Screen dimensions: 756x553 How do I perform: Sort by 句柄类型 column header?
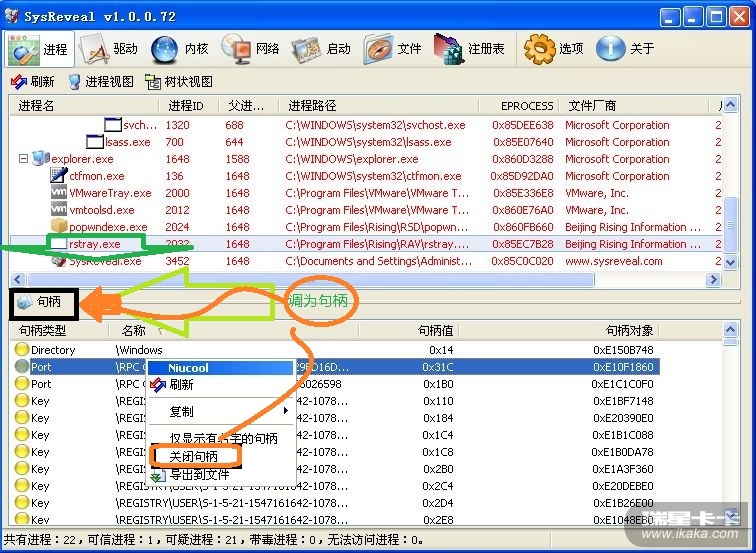tap(59, 331)
